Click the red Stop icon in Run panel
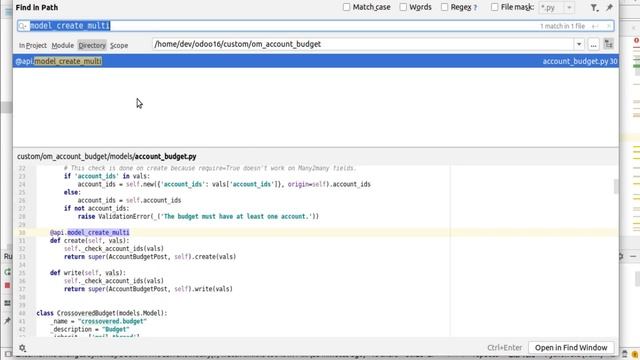 (7, 285)
